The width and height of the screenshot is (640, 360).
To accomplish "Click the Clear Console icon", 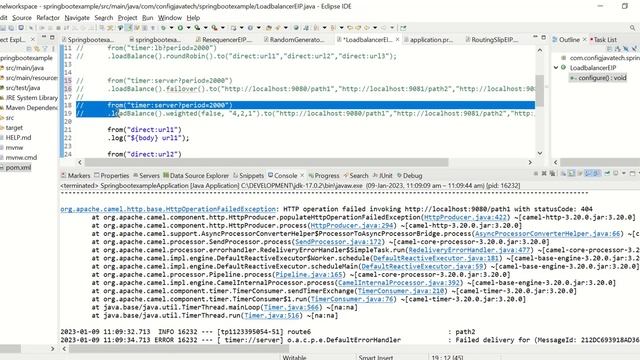I will click(x=563, y=173).
